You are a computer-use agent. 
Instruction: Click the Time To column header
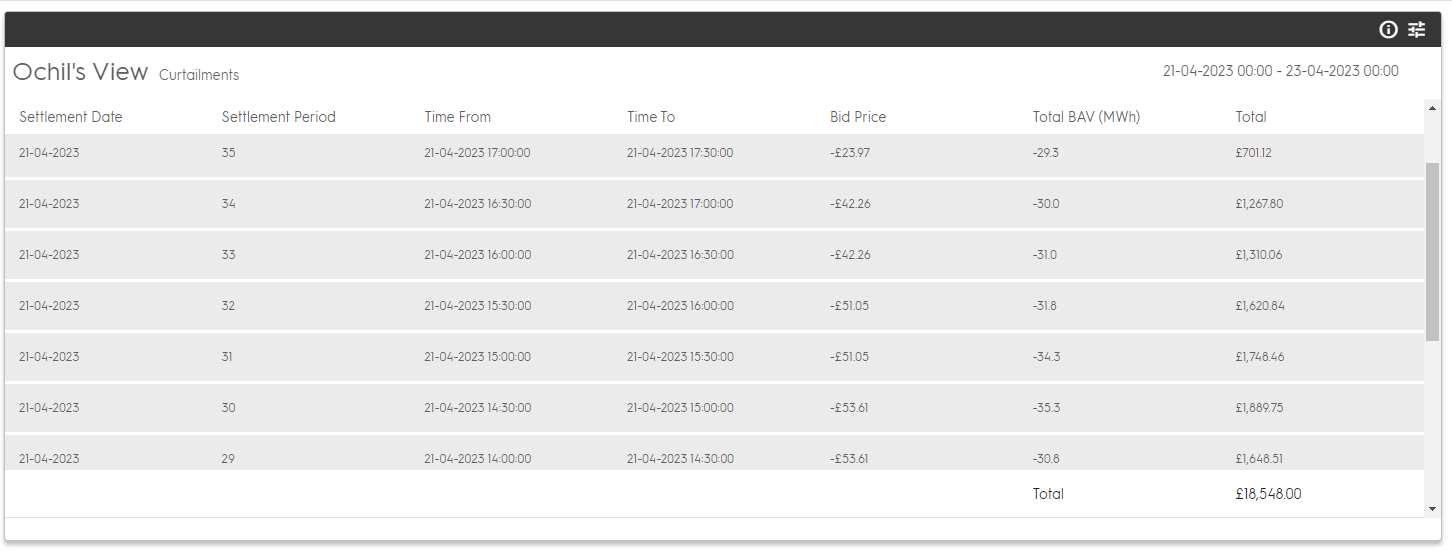(x=651, y=117)
